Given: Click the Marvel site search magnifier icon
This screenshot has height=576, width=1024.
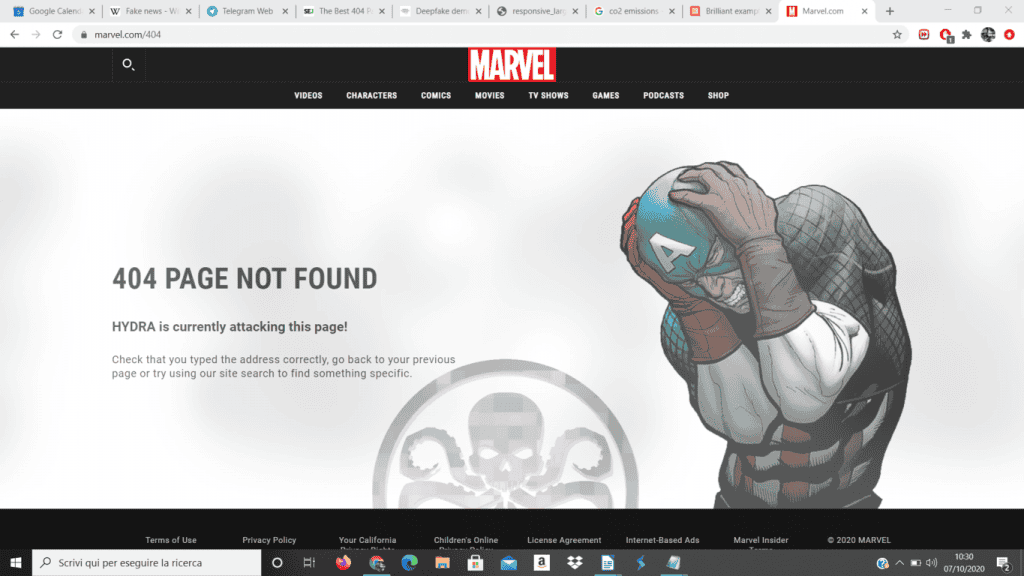Looking at the screenshot, I should 128,64.
